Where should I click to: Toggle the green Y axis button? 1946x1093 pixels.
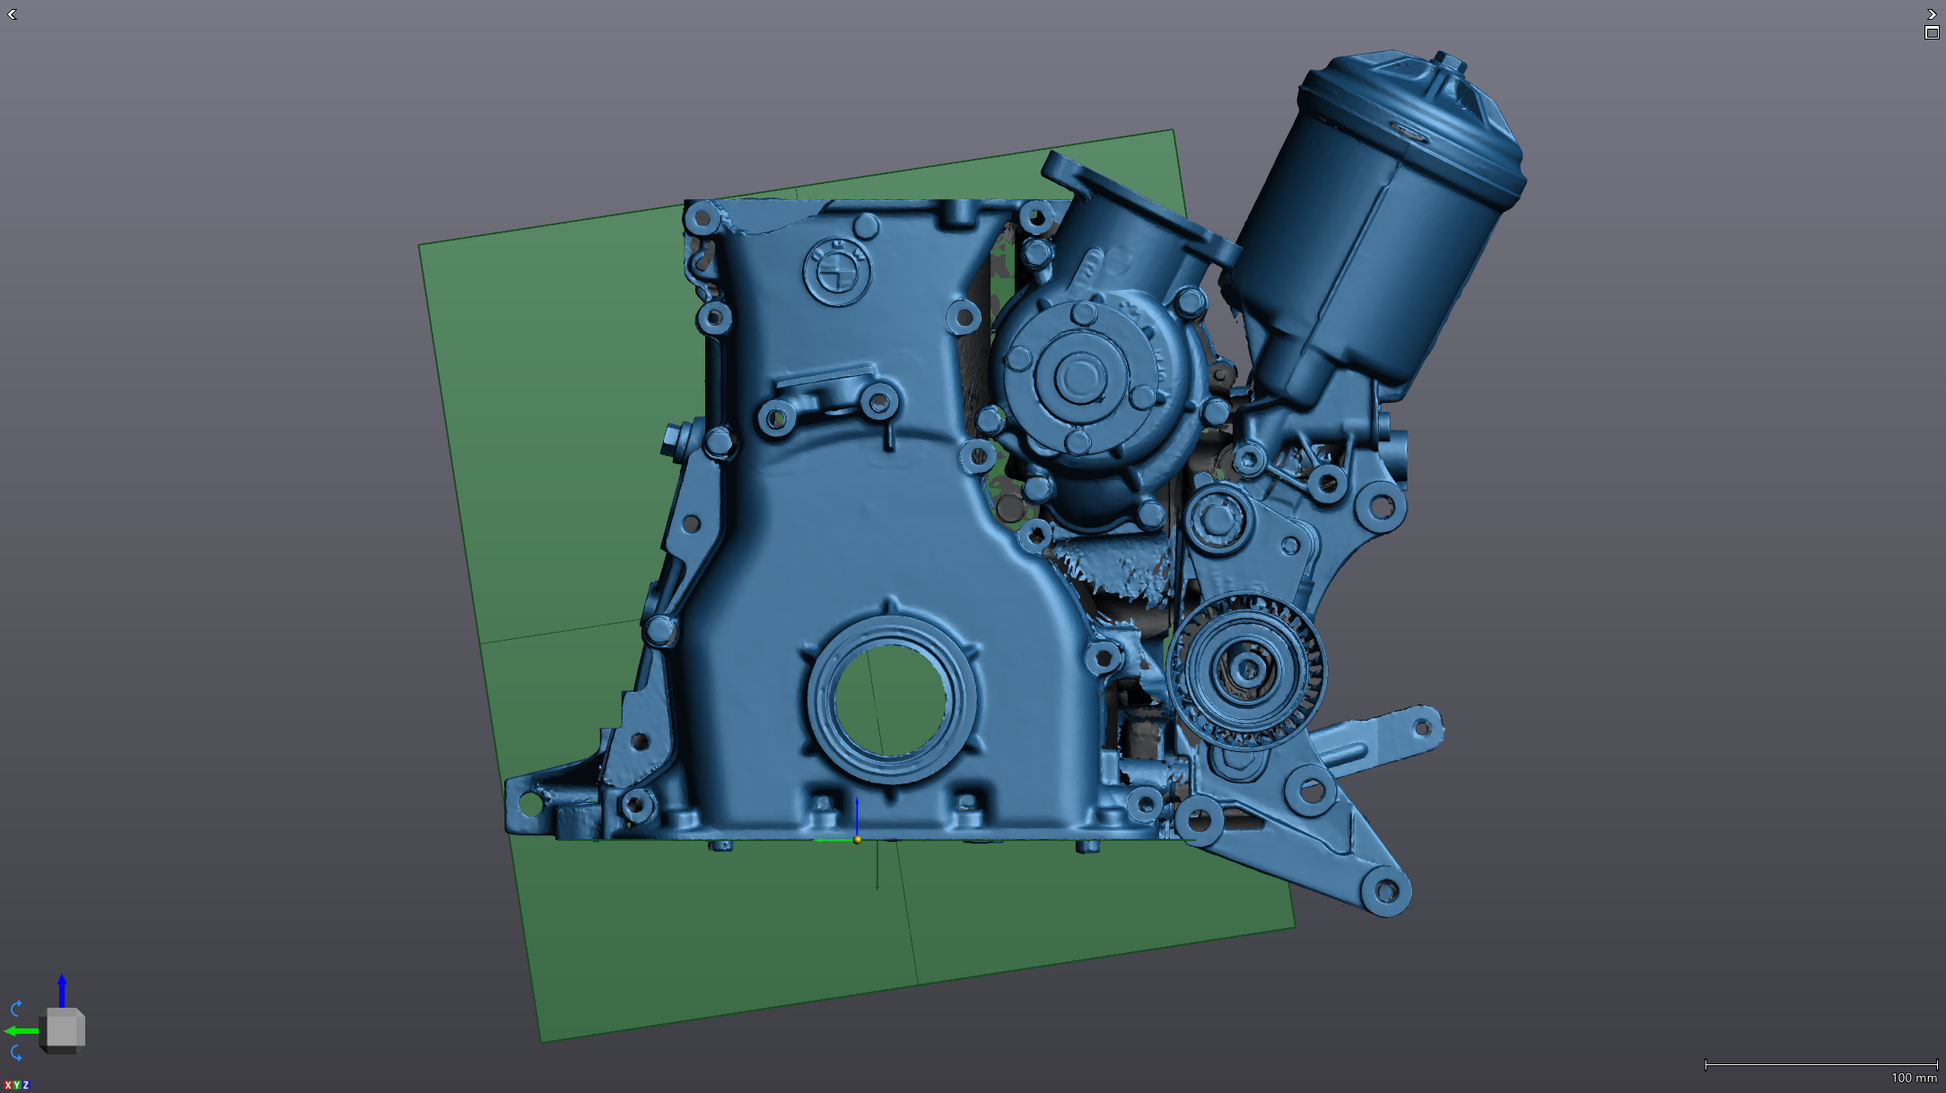tap(16, 1085)
